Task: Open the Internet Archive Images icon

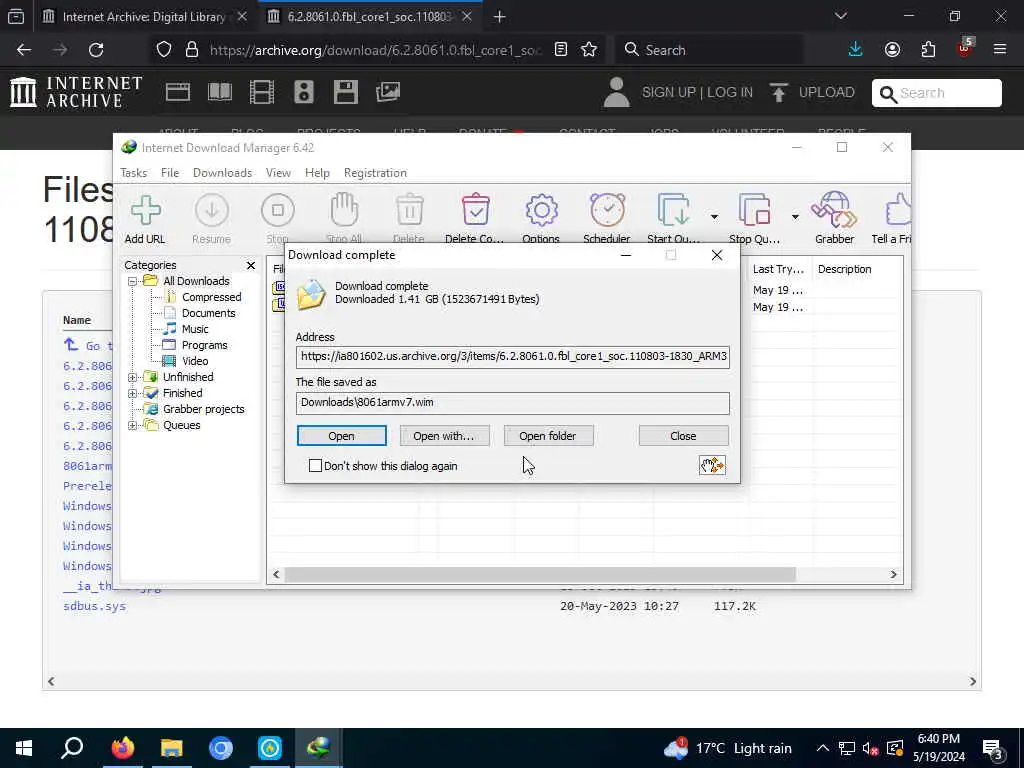Action: tap(388, 92)
